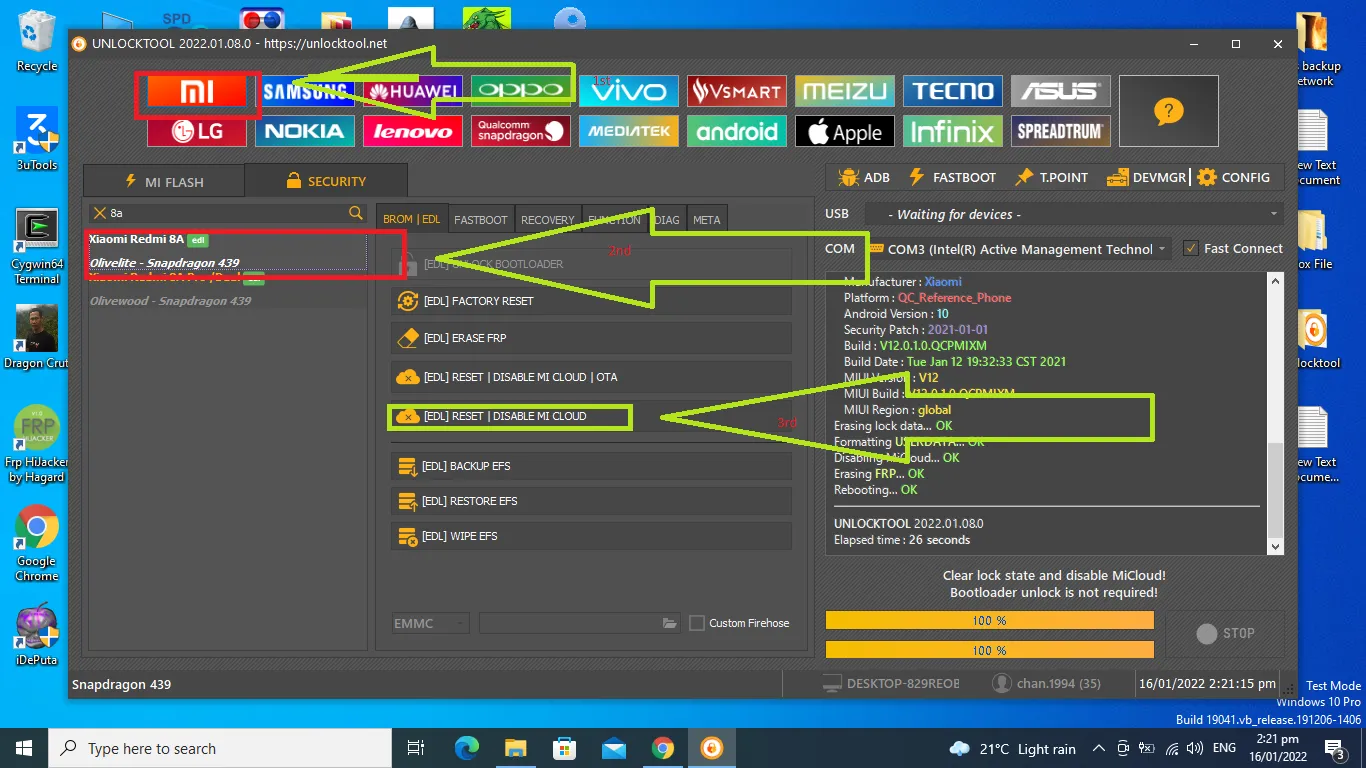This screenshot has height=768, width=1366.
Task: Open the Spreadtrum section
Action: point(1060,131)
